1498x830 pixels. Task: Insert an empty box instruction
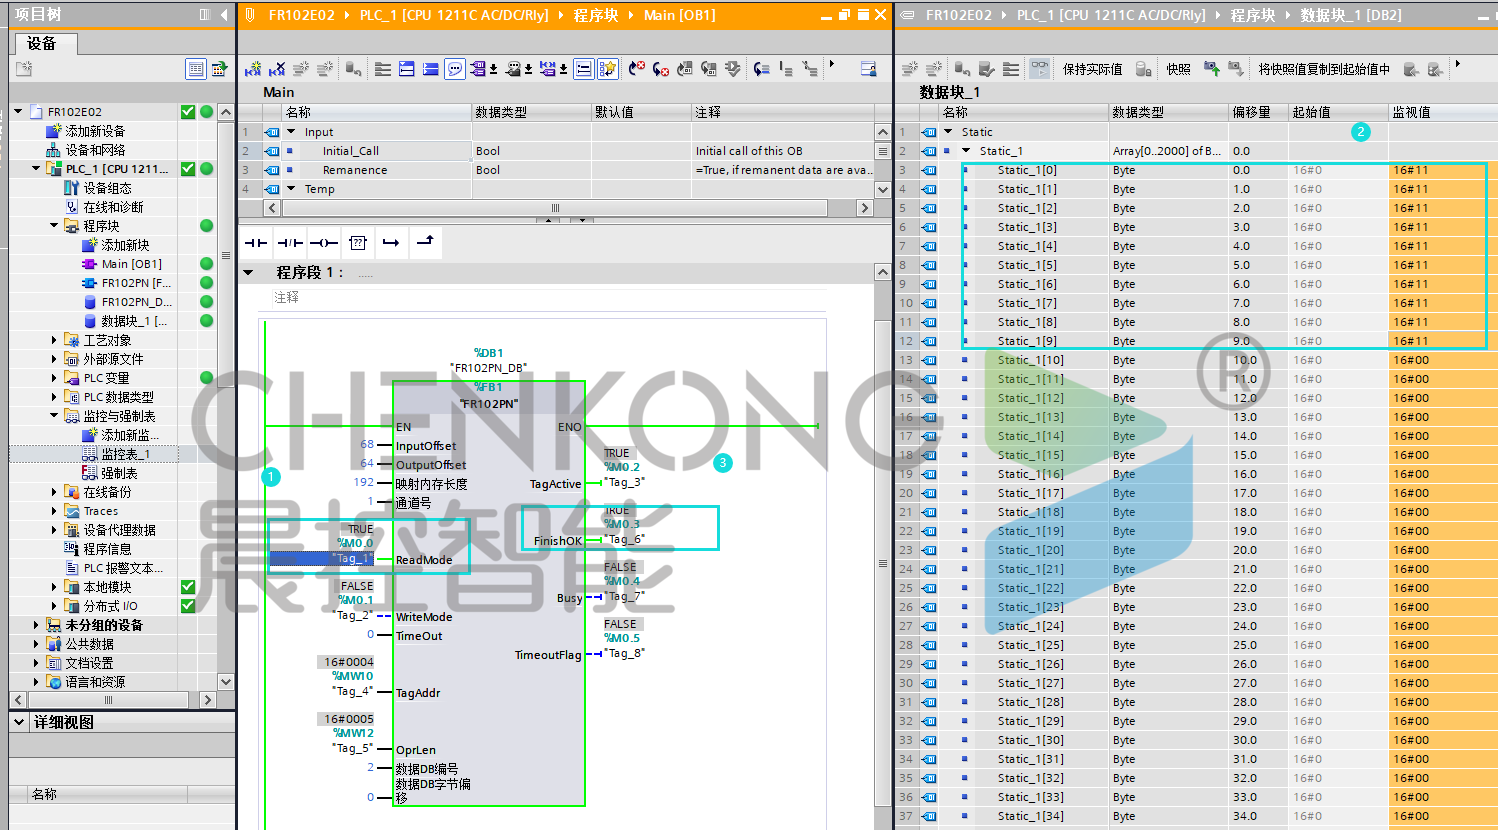pos(358,242)
